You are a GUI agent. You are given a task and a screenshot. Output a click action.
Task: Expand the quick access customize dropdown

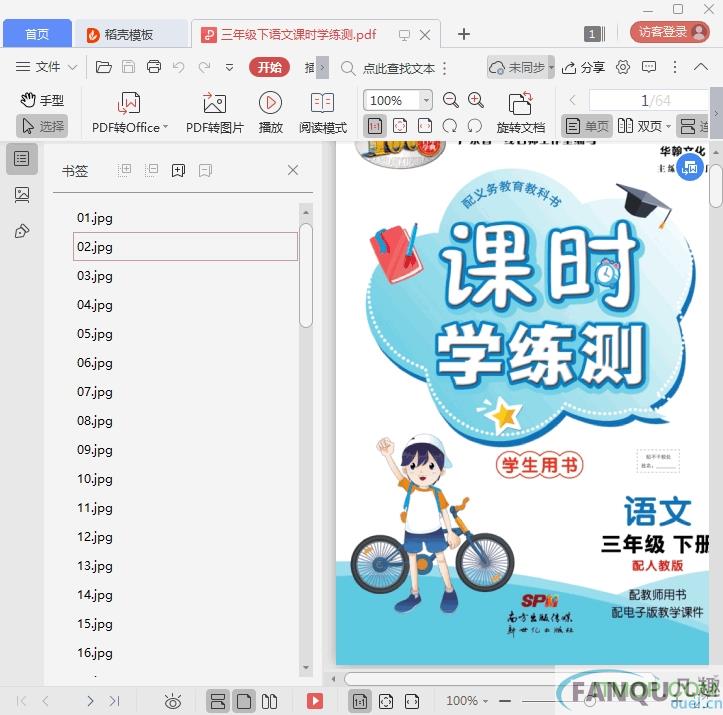229,68
